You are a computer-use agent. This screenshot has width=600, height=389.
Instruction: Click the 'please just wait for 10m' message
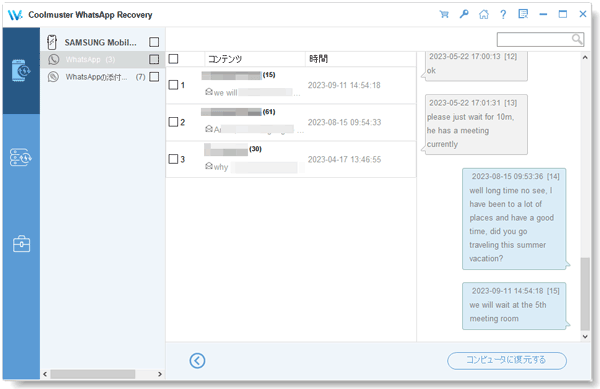point(476,125)
